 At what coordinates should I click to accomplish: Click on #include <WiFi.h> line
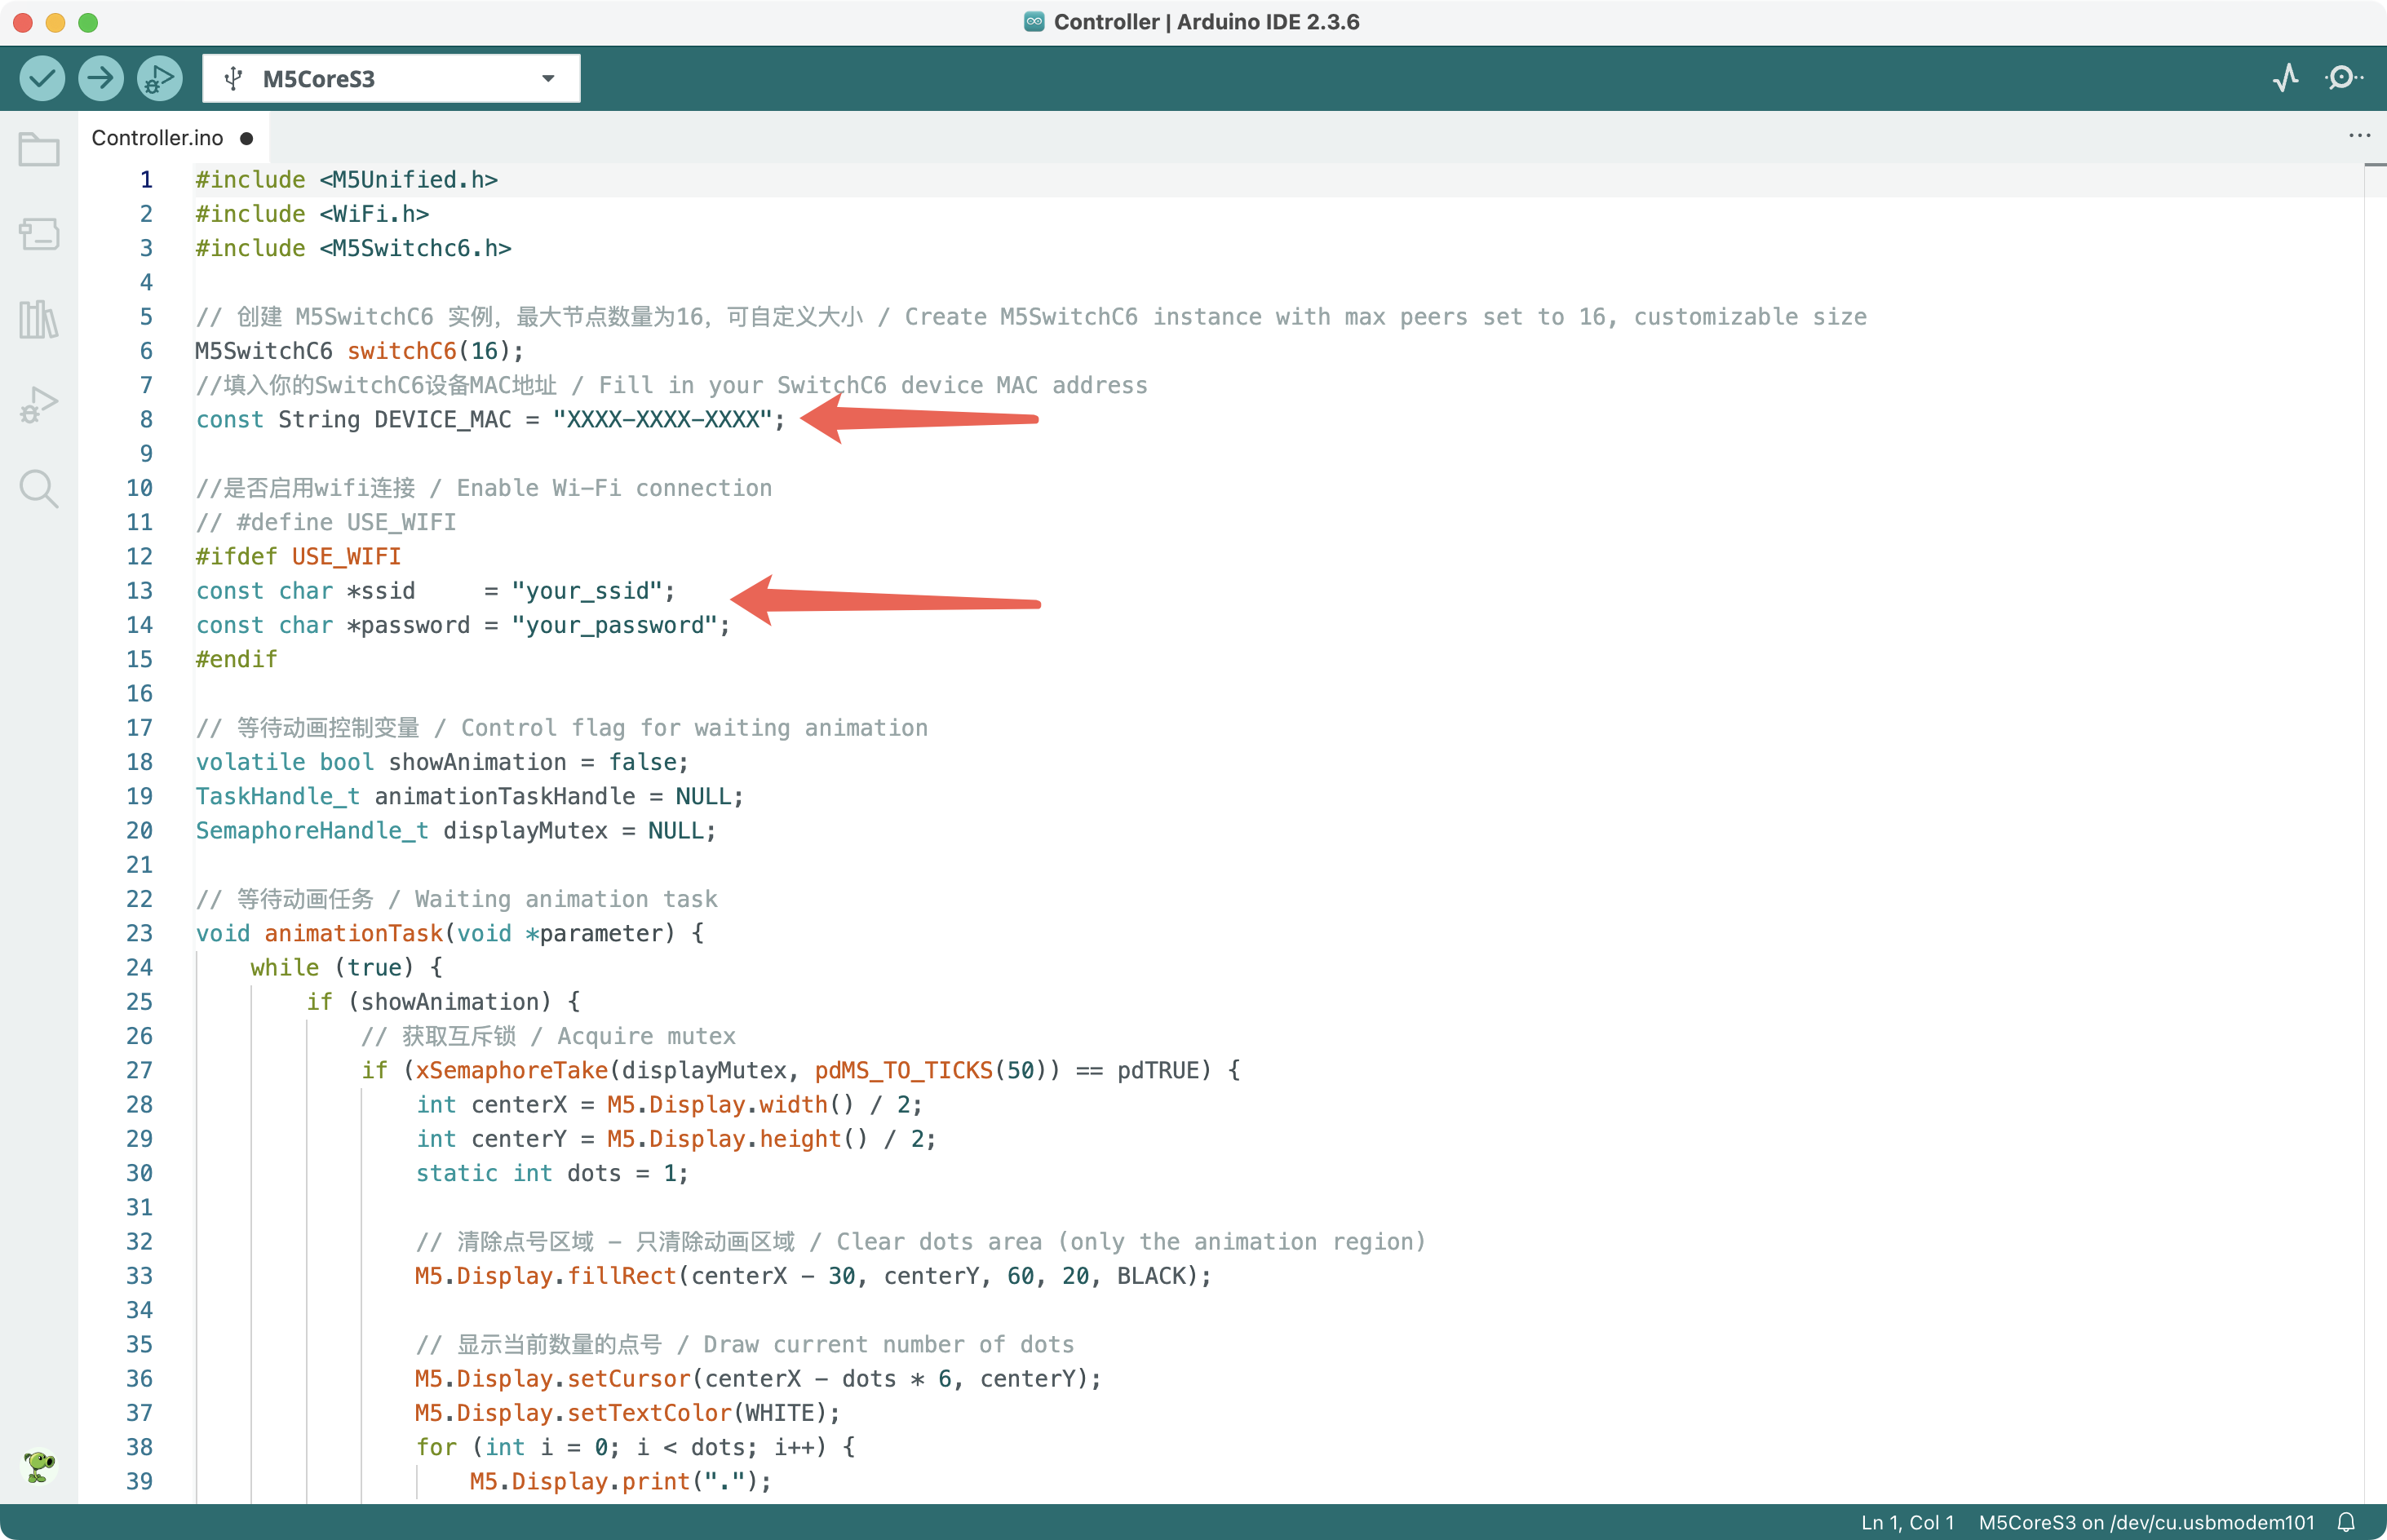click(312, 214)
